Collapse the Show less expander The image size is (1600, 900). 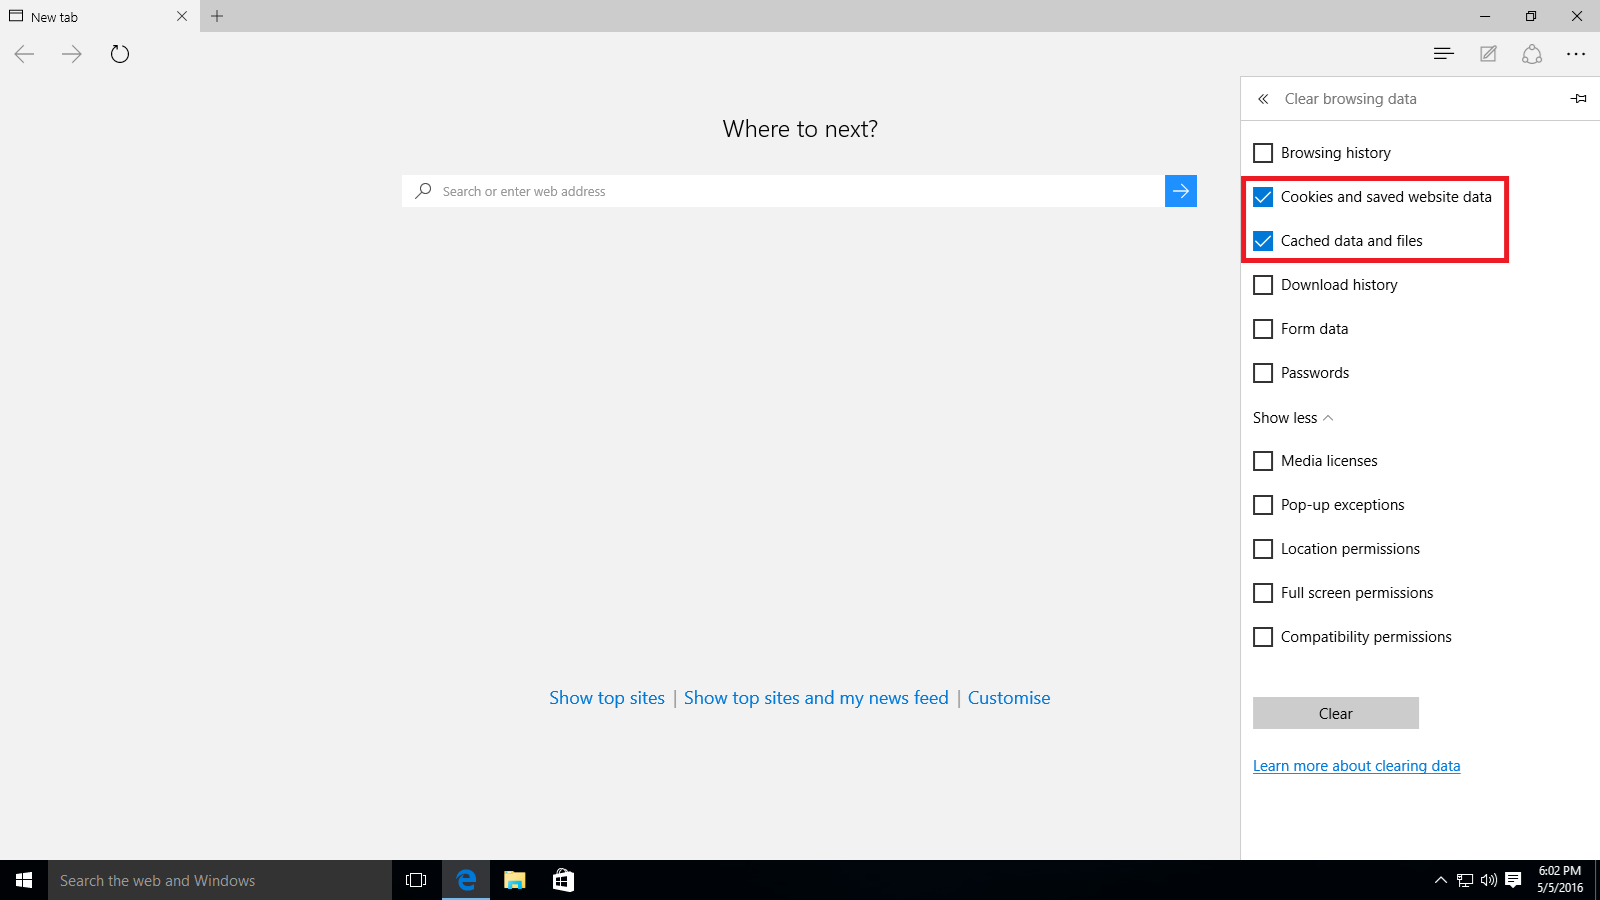click(x=1293, y=418)
